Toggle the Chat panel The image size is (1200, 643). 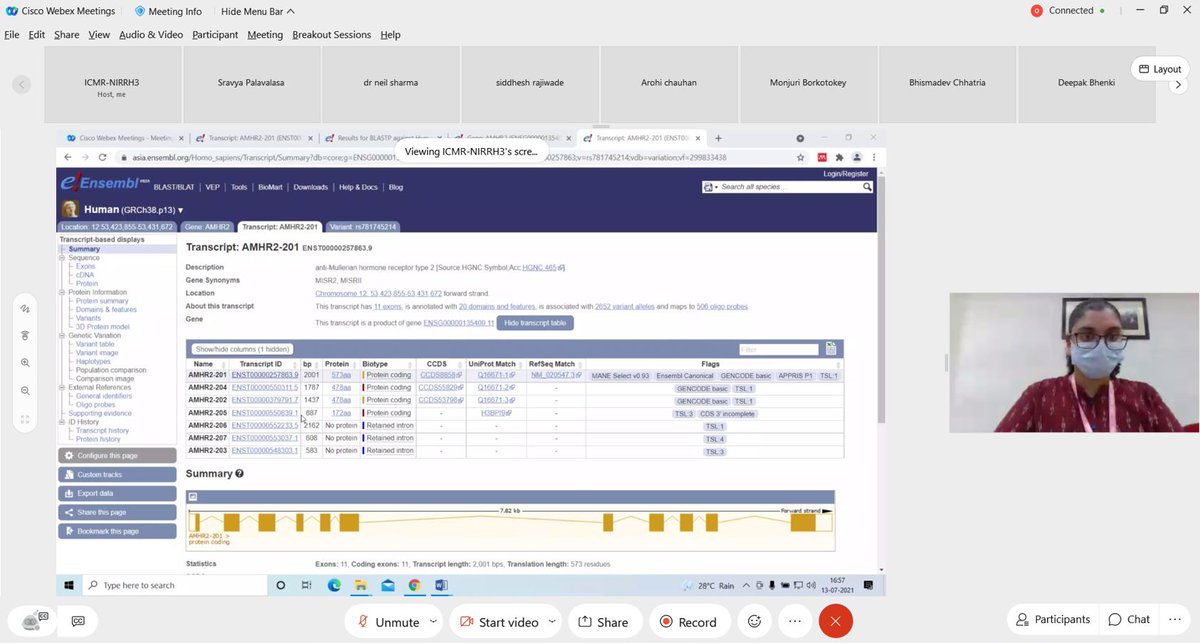pos(1128,619)
